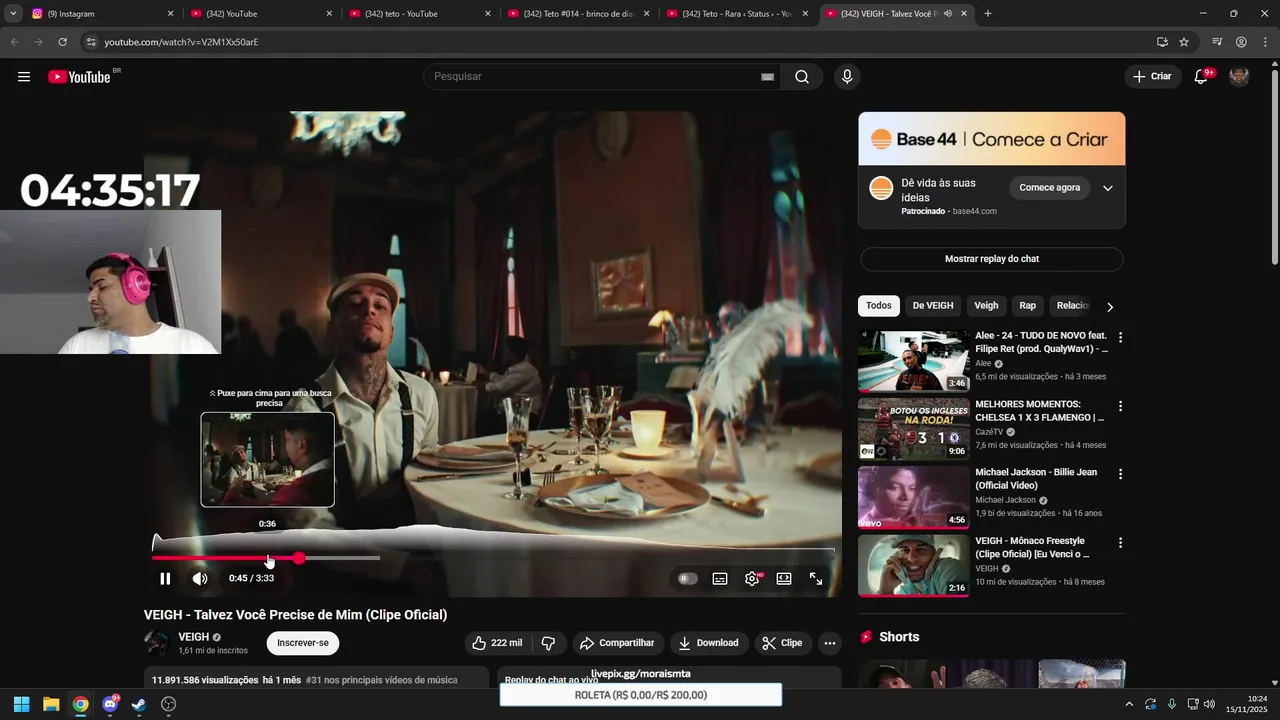1280x720 pixels.
Task: Bookmark this page with the star icon
Action: coord(1184,42)
